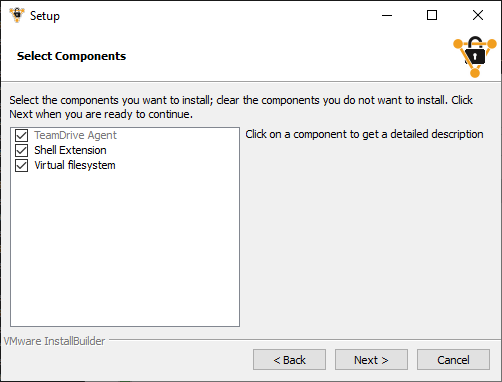Toggle the TeamDrive Agent checkbox
Screen dimensions: 502x382
(22, 135)
